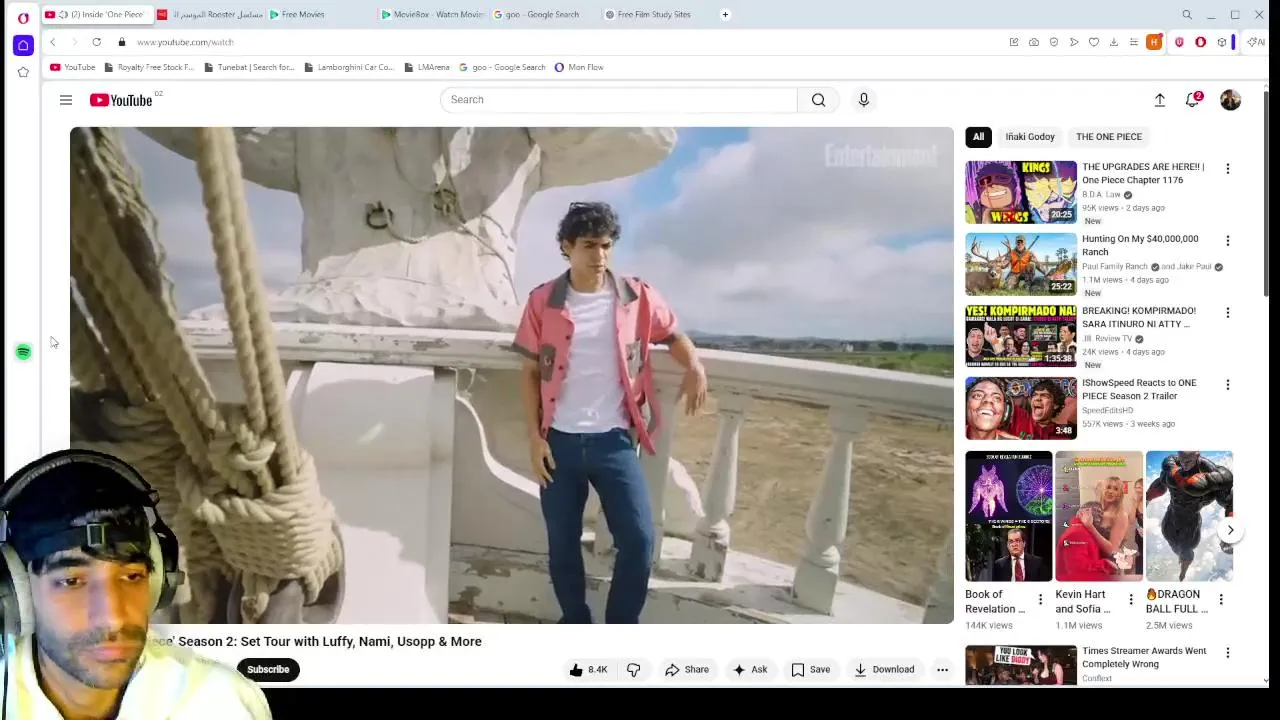The image size is (1280, 720).
Task: Download the video
Action: pyautogui.click(x=884, y=670)
